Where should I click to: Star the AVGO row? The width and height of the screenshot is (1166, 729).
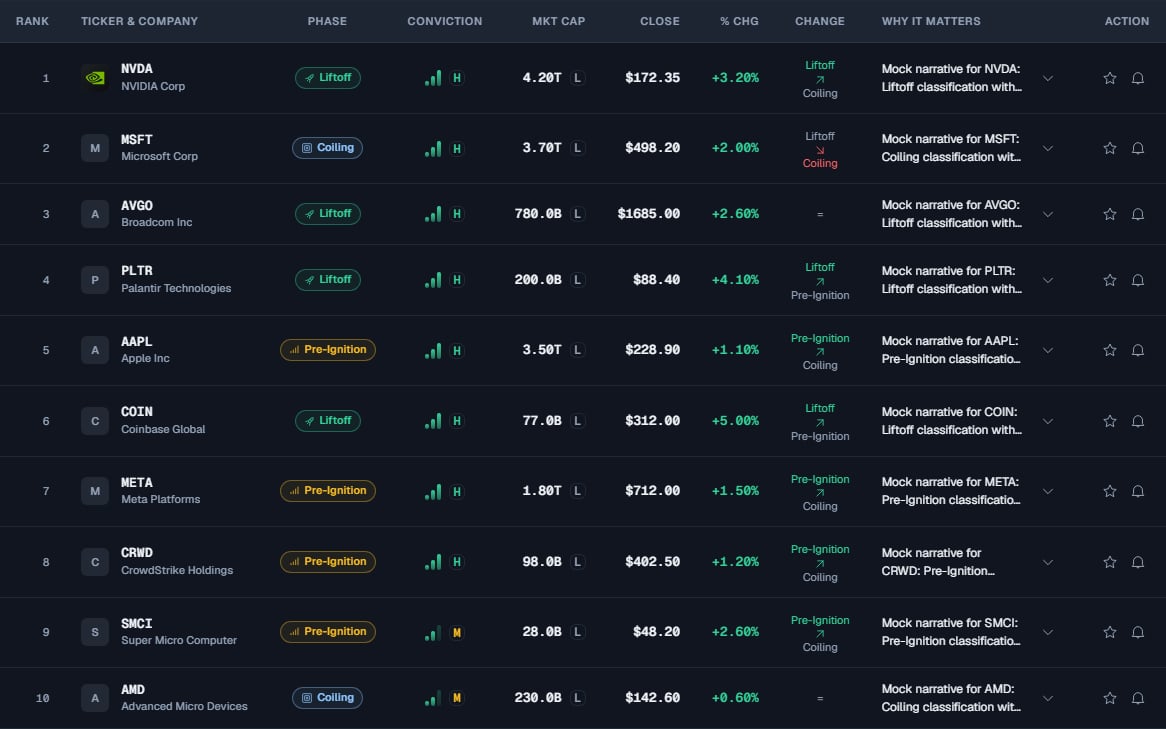[1109, 214]
